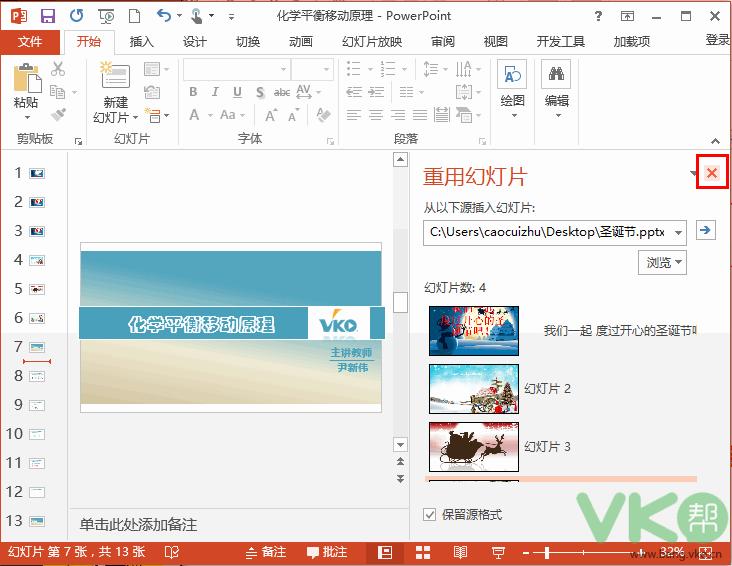Switch to Normal view in status bar
The height and width of the screenshot is (566, 732).
pyautogui.click(x=385, y=552)
